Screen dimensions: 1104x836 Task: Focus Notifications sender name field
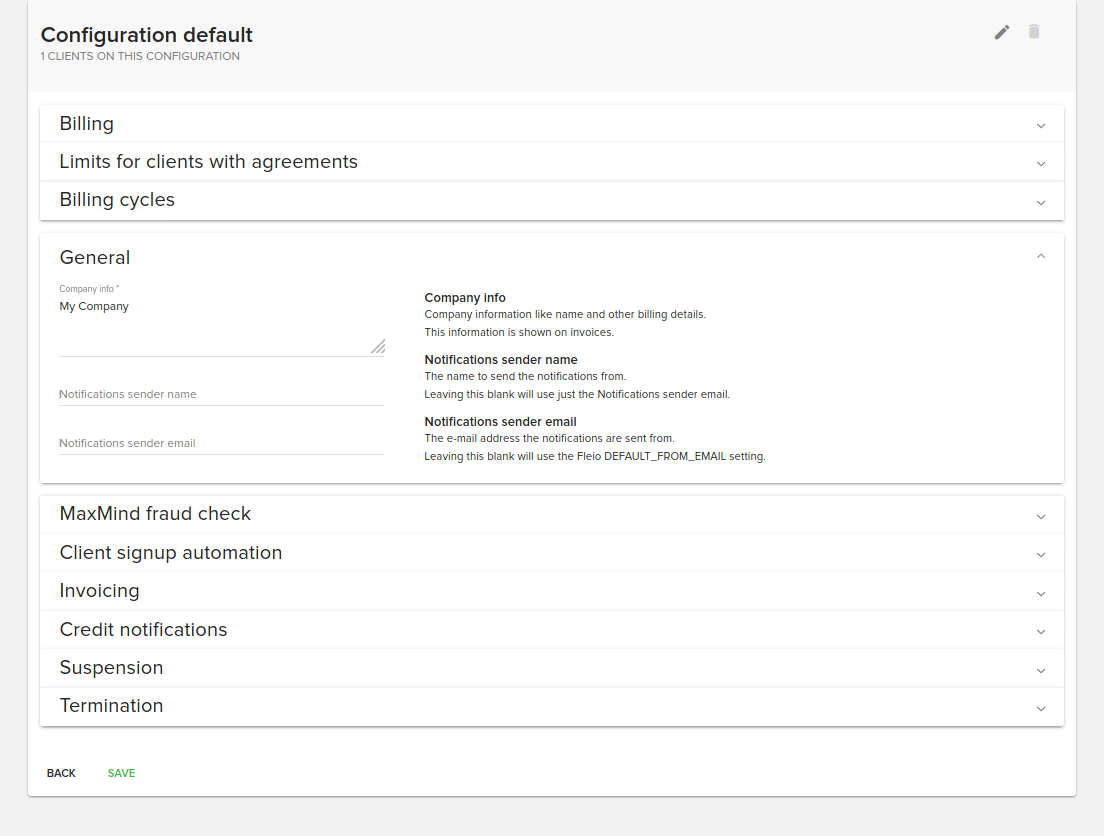click(221, 394)
